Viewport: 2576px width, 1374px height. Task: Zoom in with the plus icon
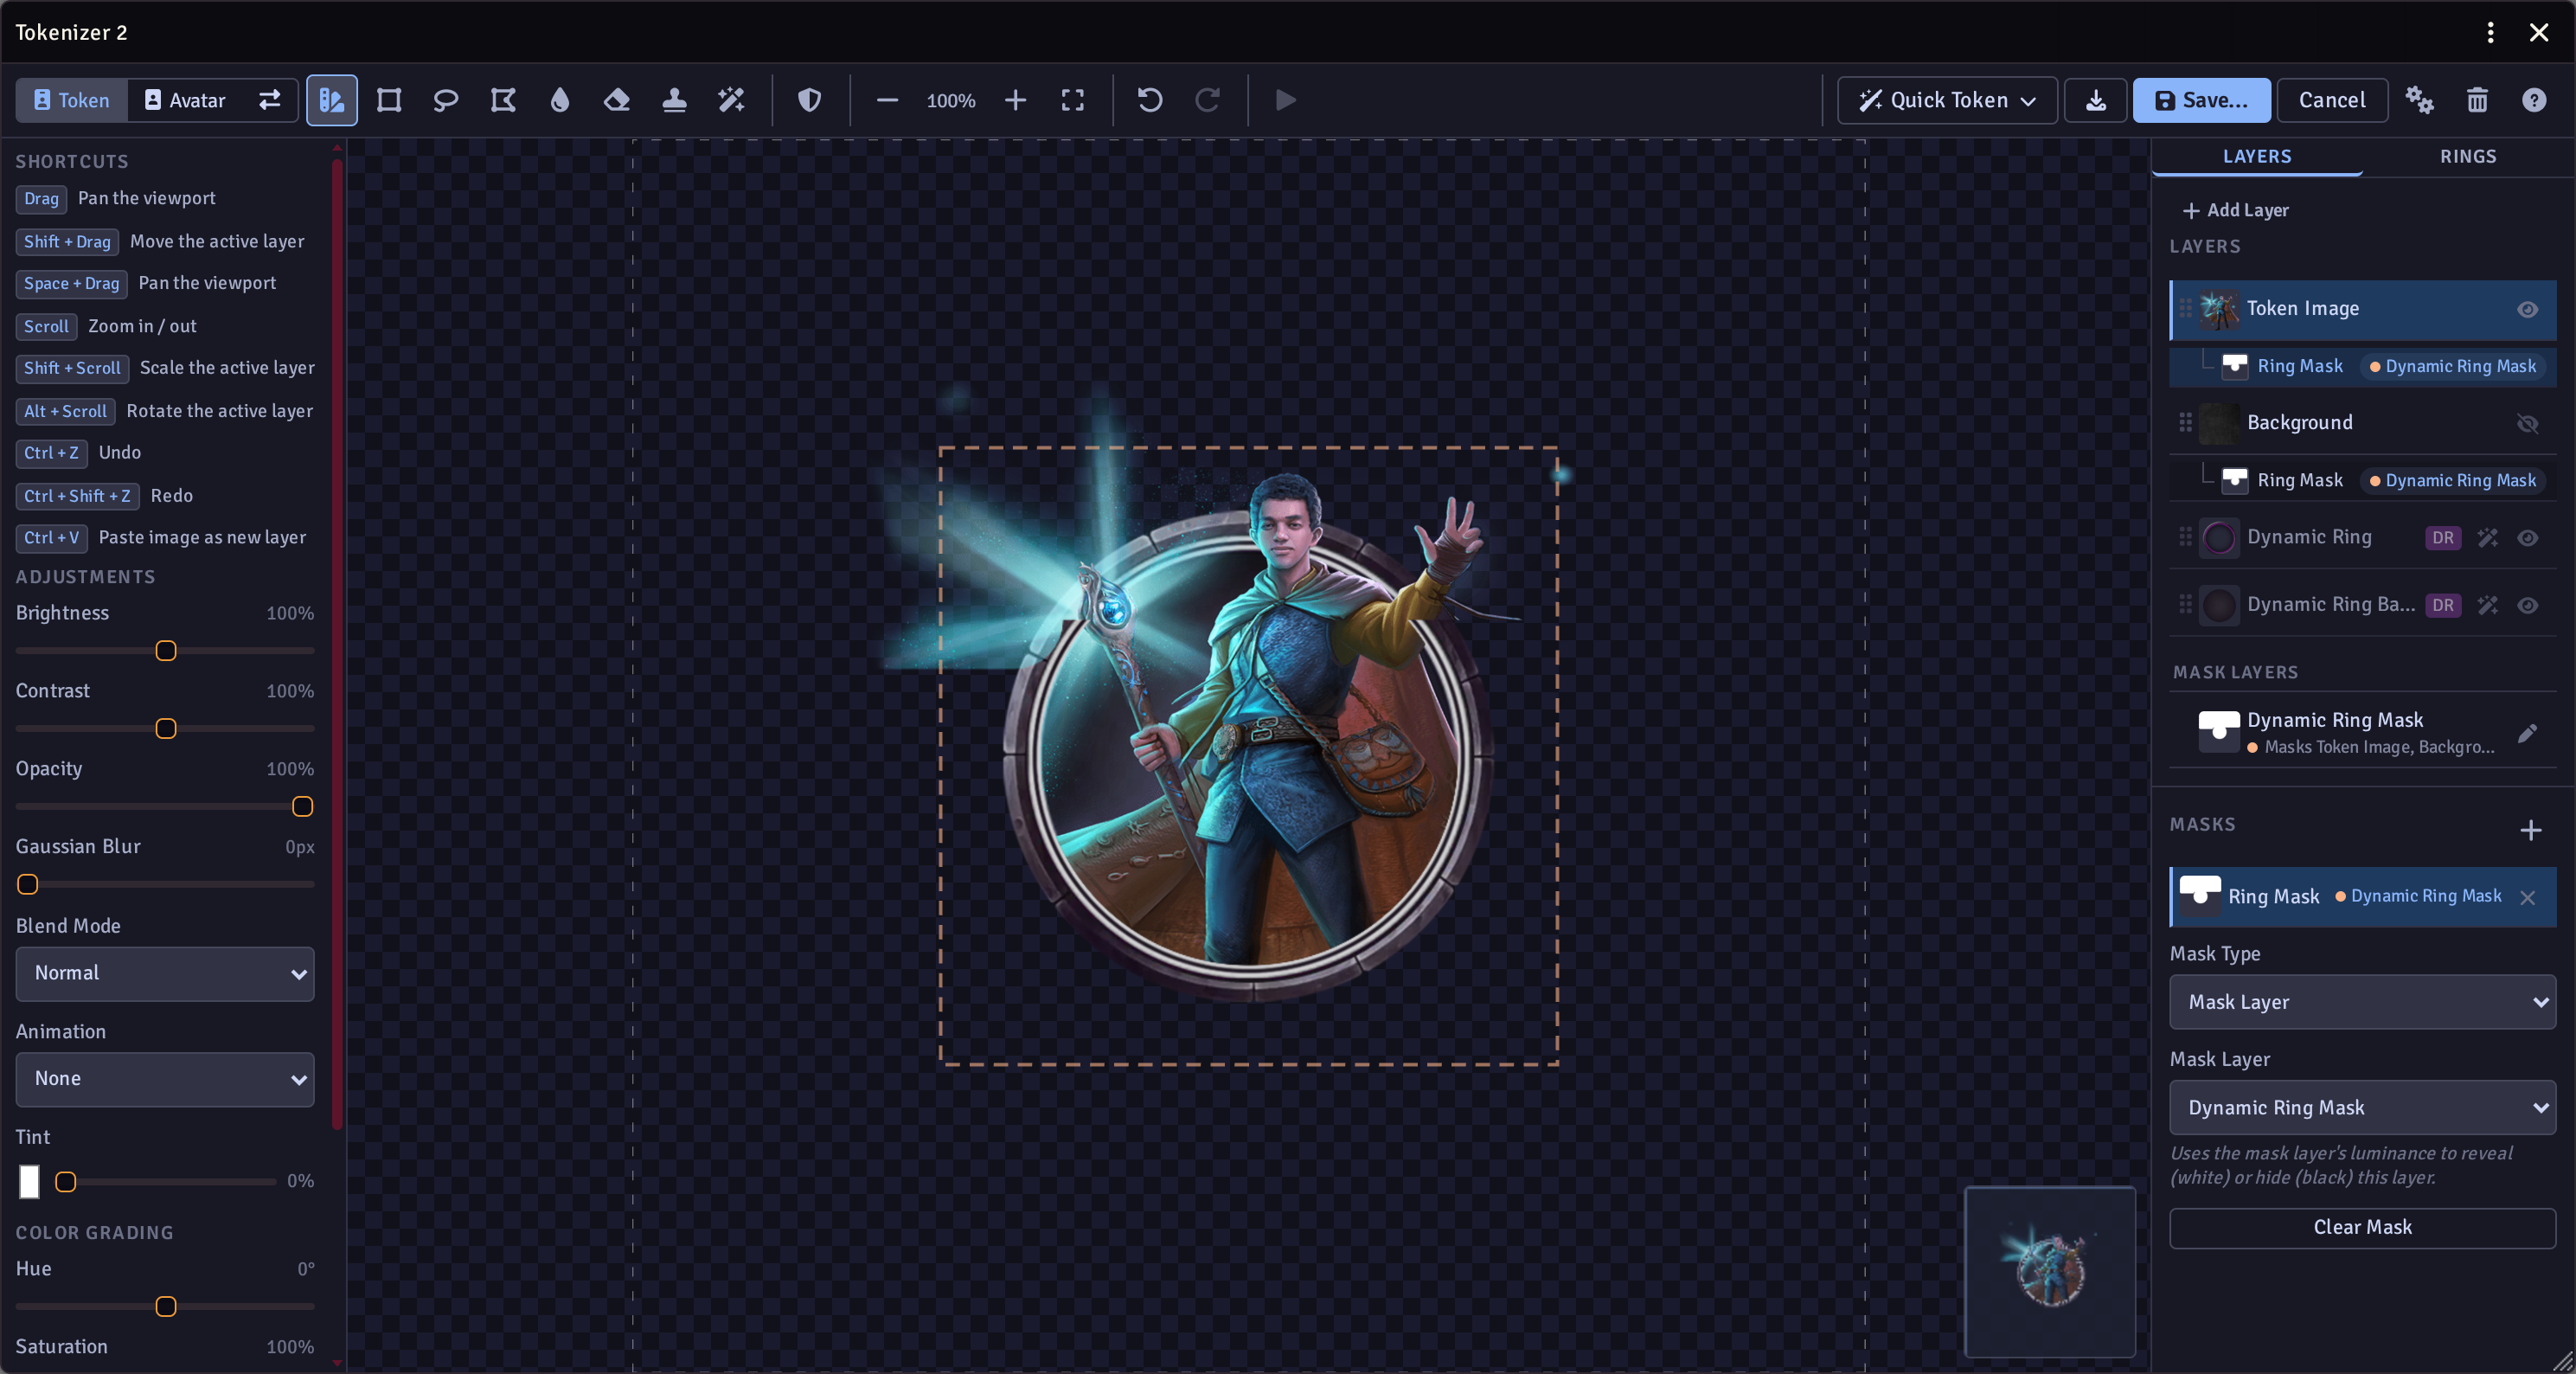1015,100
